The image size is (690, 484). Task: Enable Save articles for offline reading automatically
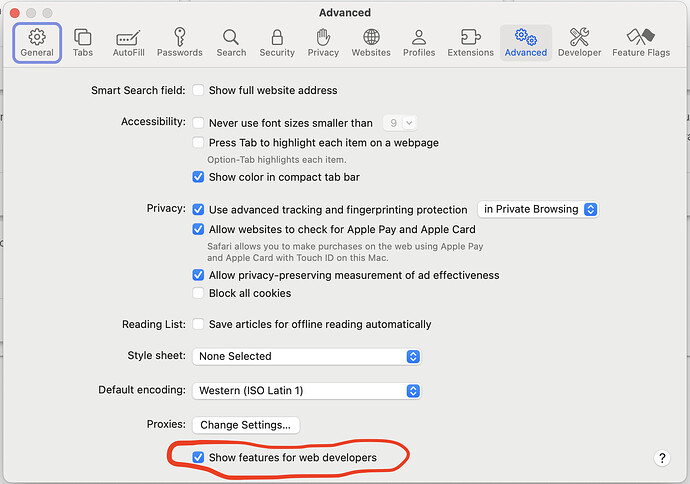pos(198,324)
